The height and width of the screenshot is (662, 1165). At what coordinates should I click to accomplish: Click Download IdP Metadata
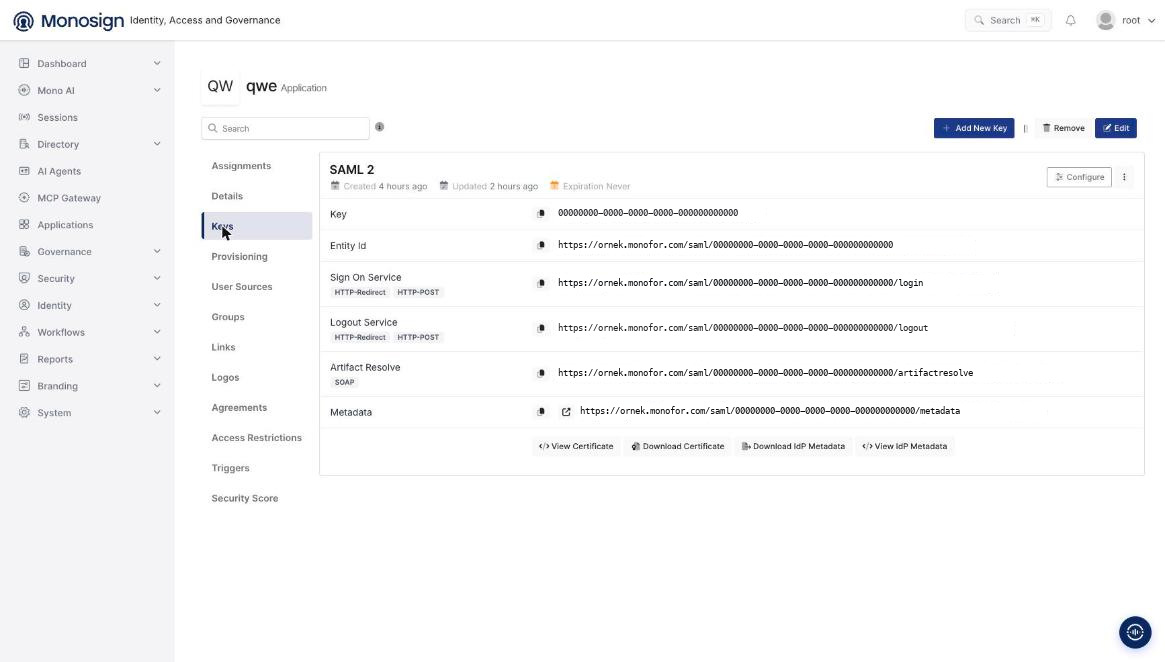793,447
